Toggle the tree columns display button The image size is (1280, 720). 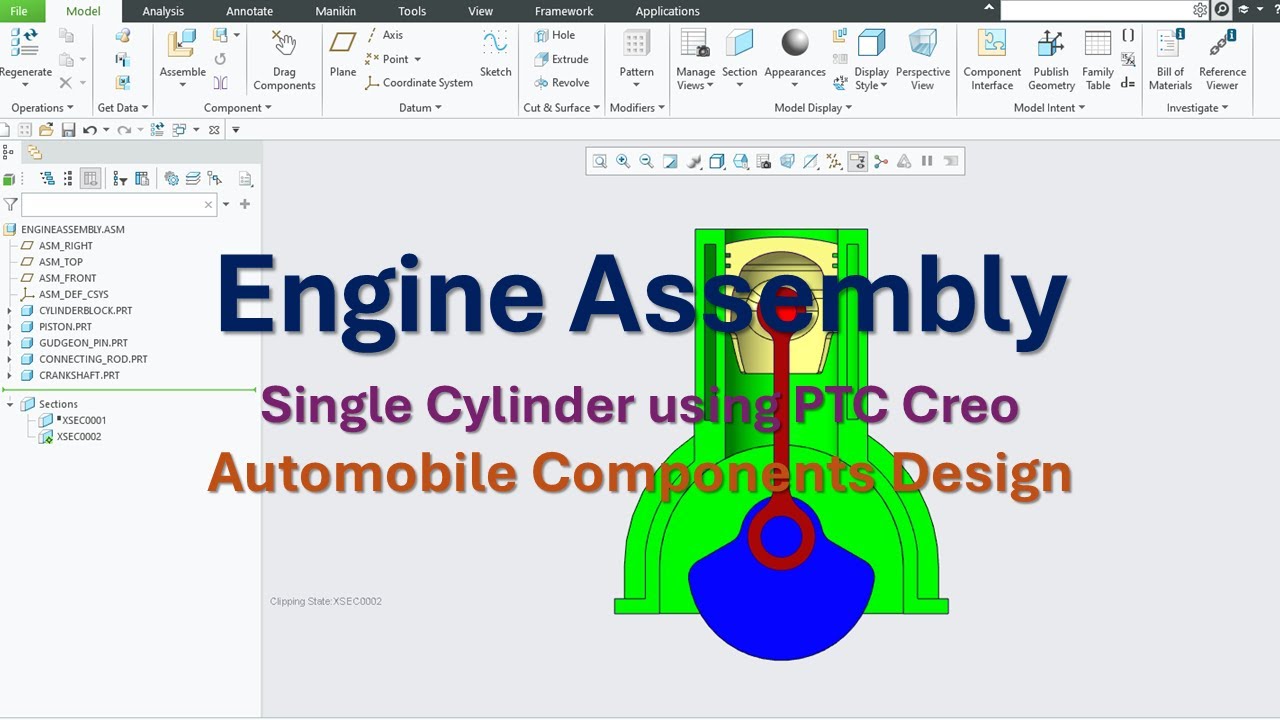coord(91,179)
